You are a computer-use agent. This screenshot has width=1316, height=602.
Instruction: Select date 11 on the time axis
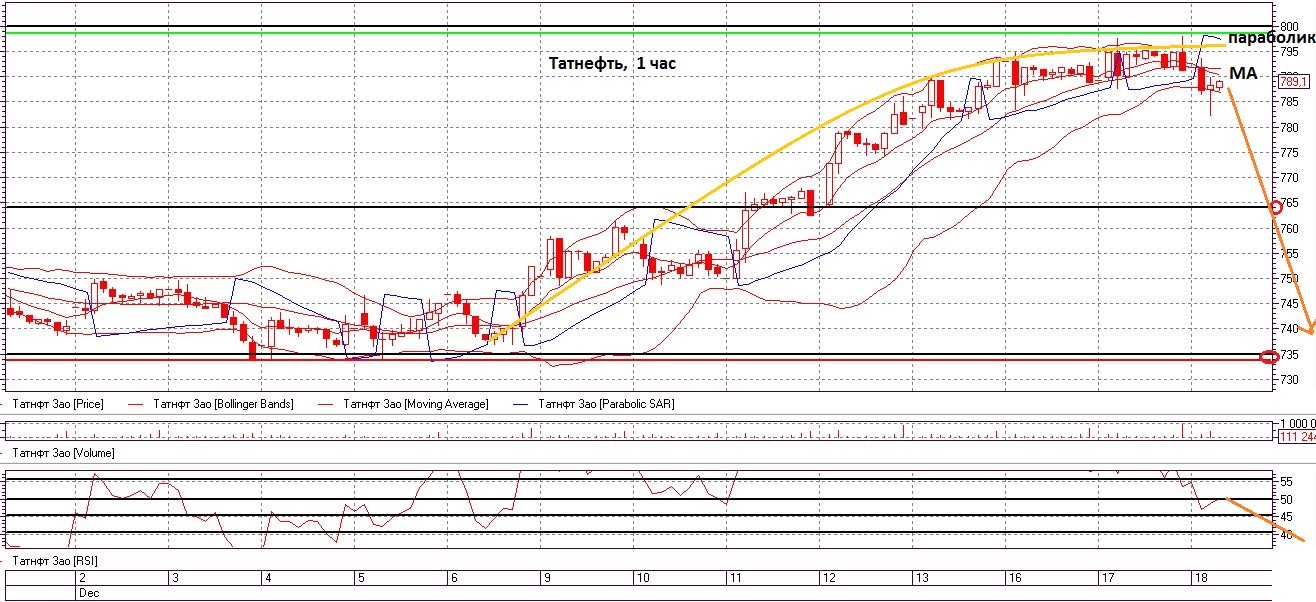[736, 578]
